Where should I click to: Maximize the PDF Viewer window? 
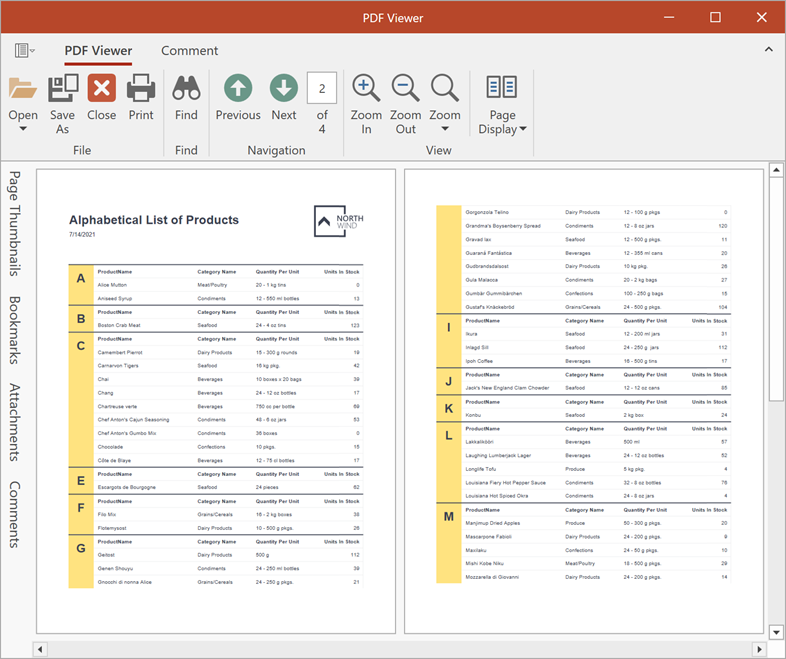pos(715,18)
